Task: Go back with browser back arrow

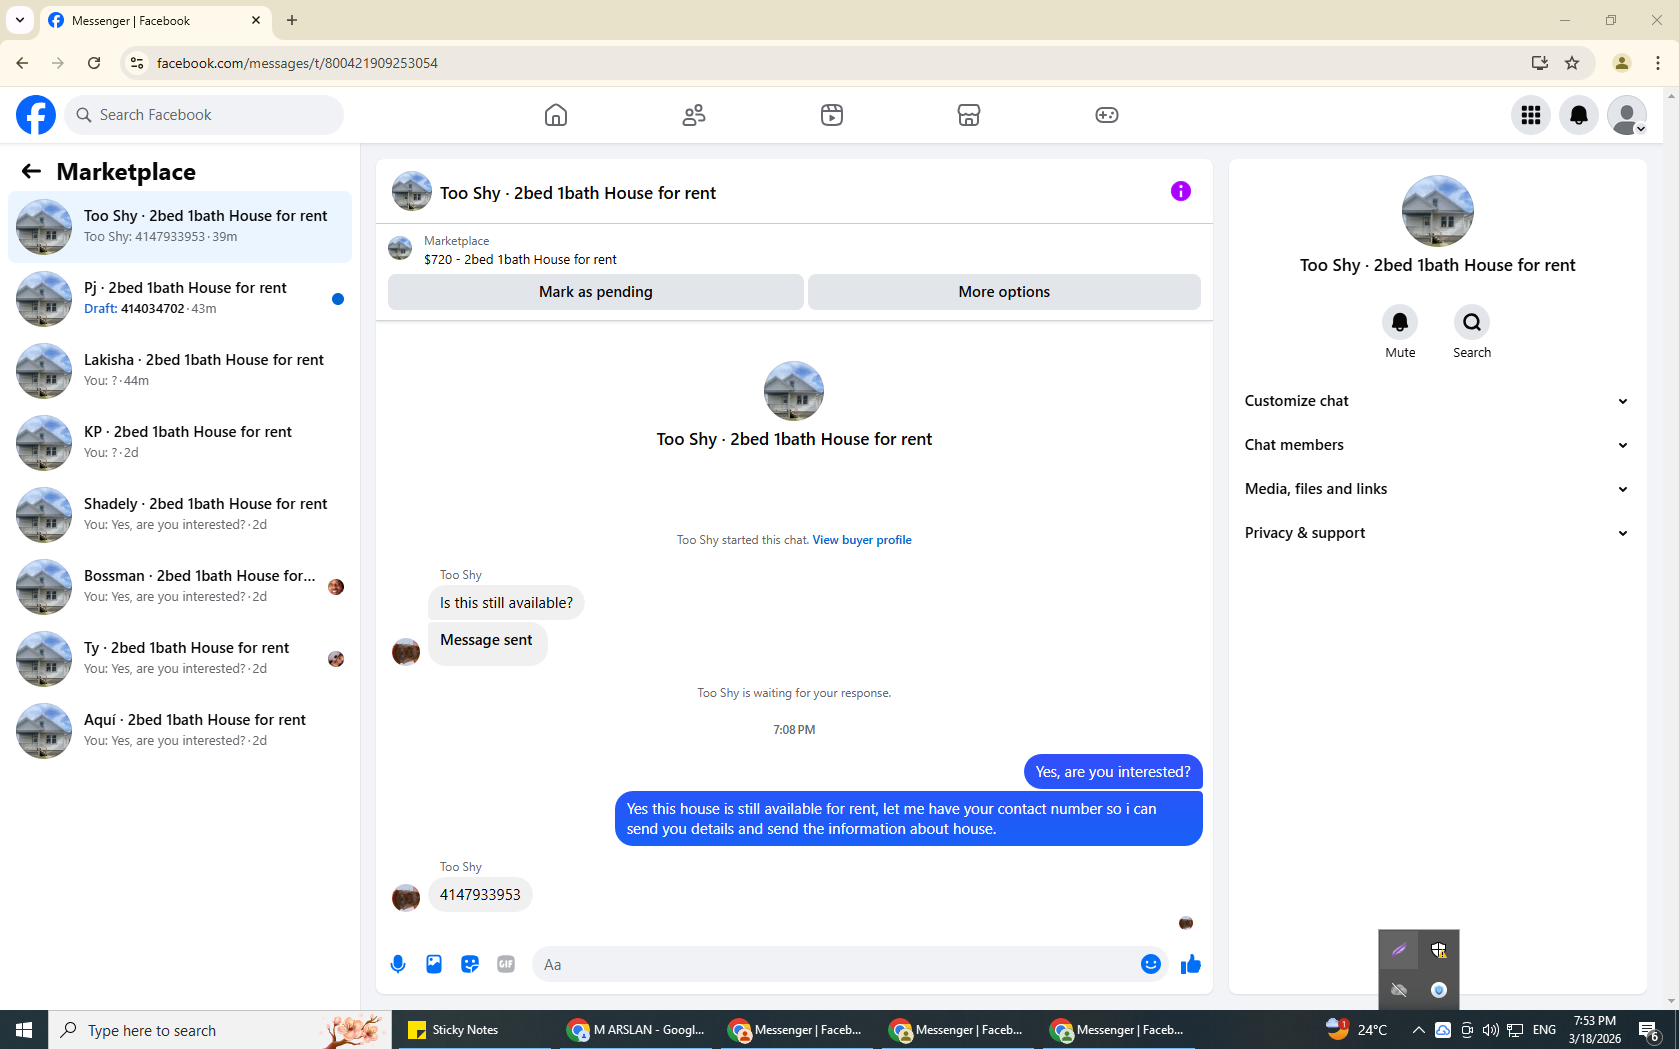Action: (22, 63)
